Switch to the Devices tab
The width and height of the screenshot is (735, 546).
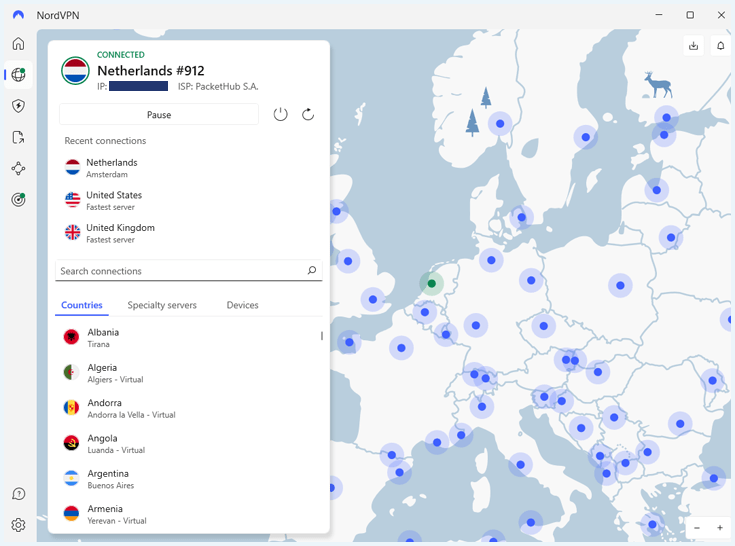242,305
